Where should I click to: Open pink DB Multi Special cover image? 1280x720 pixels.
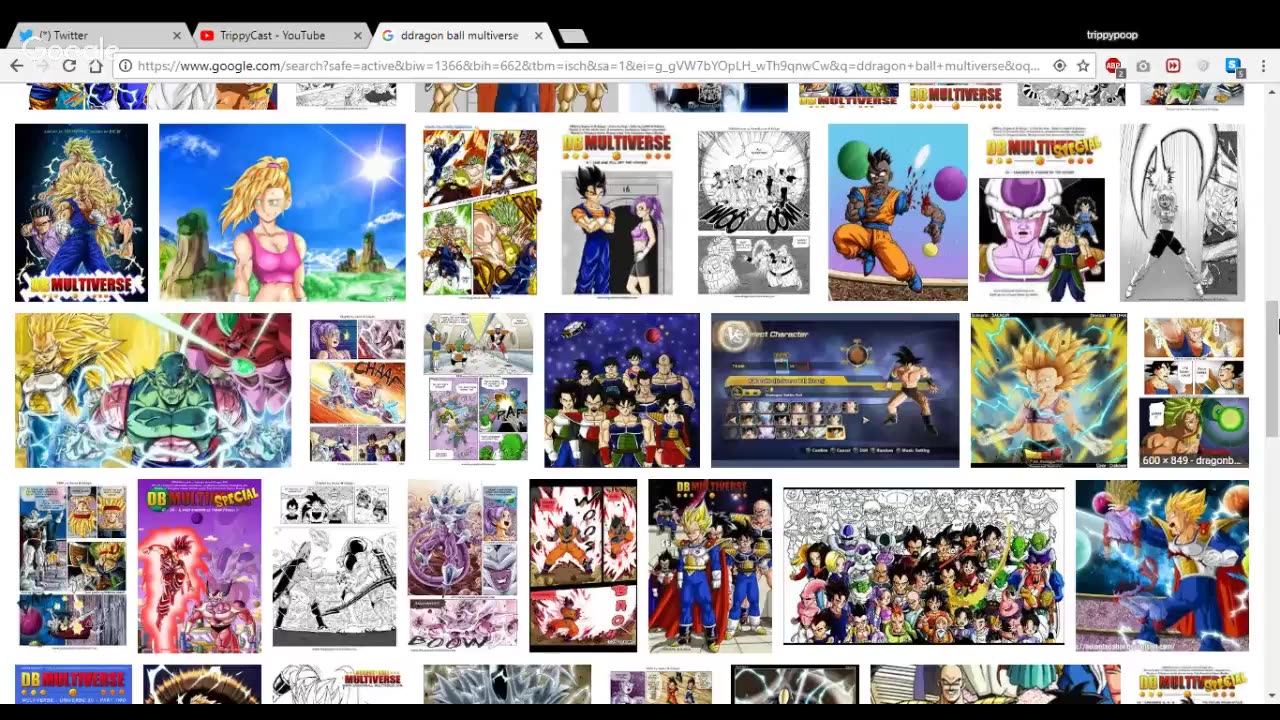199,566
